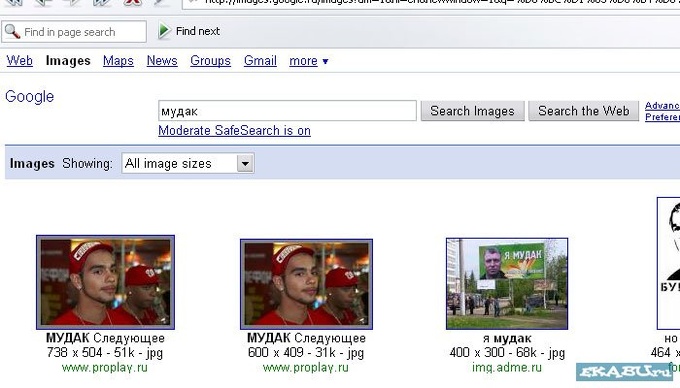Image resolution: width=680 pixels, height=388 pixels.
Task: Open Moderate SafeSearch is on link
Action: [234, 130]
